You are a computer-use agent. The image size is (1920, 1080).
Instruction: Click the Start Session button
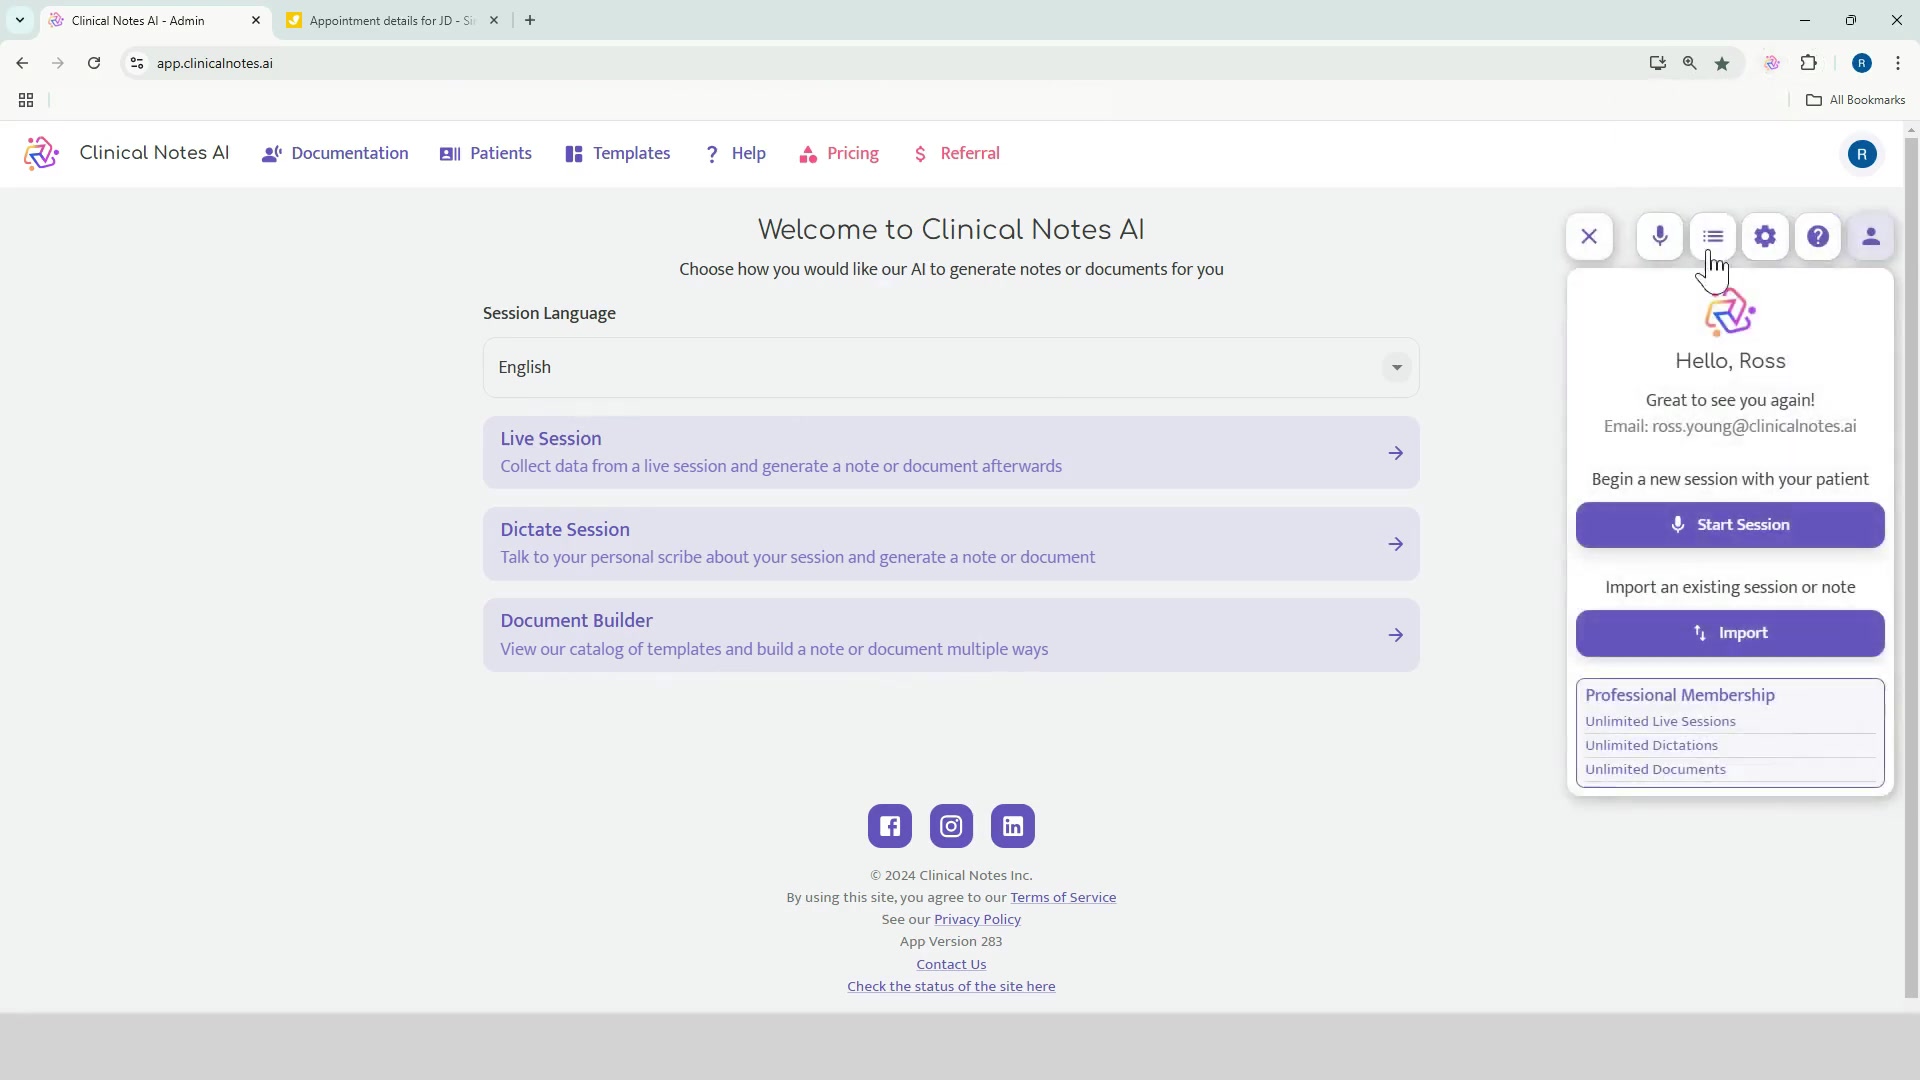coord(1730,525)
